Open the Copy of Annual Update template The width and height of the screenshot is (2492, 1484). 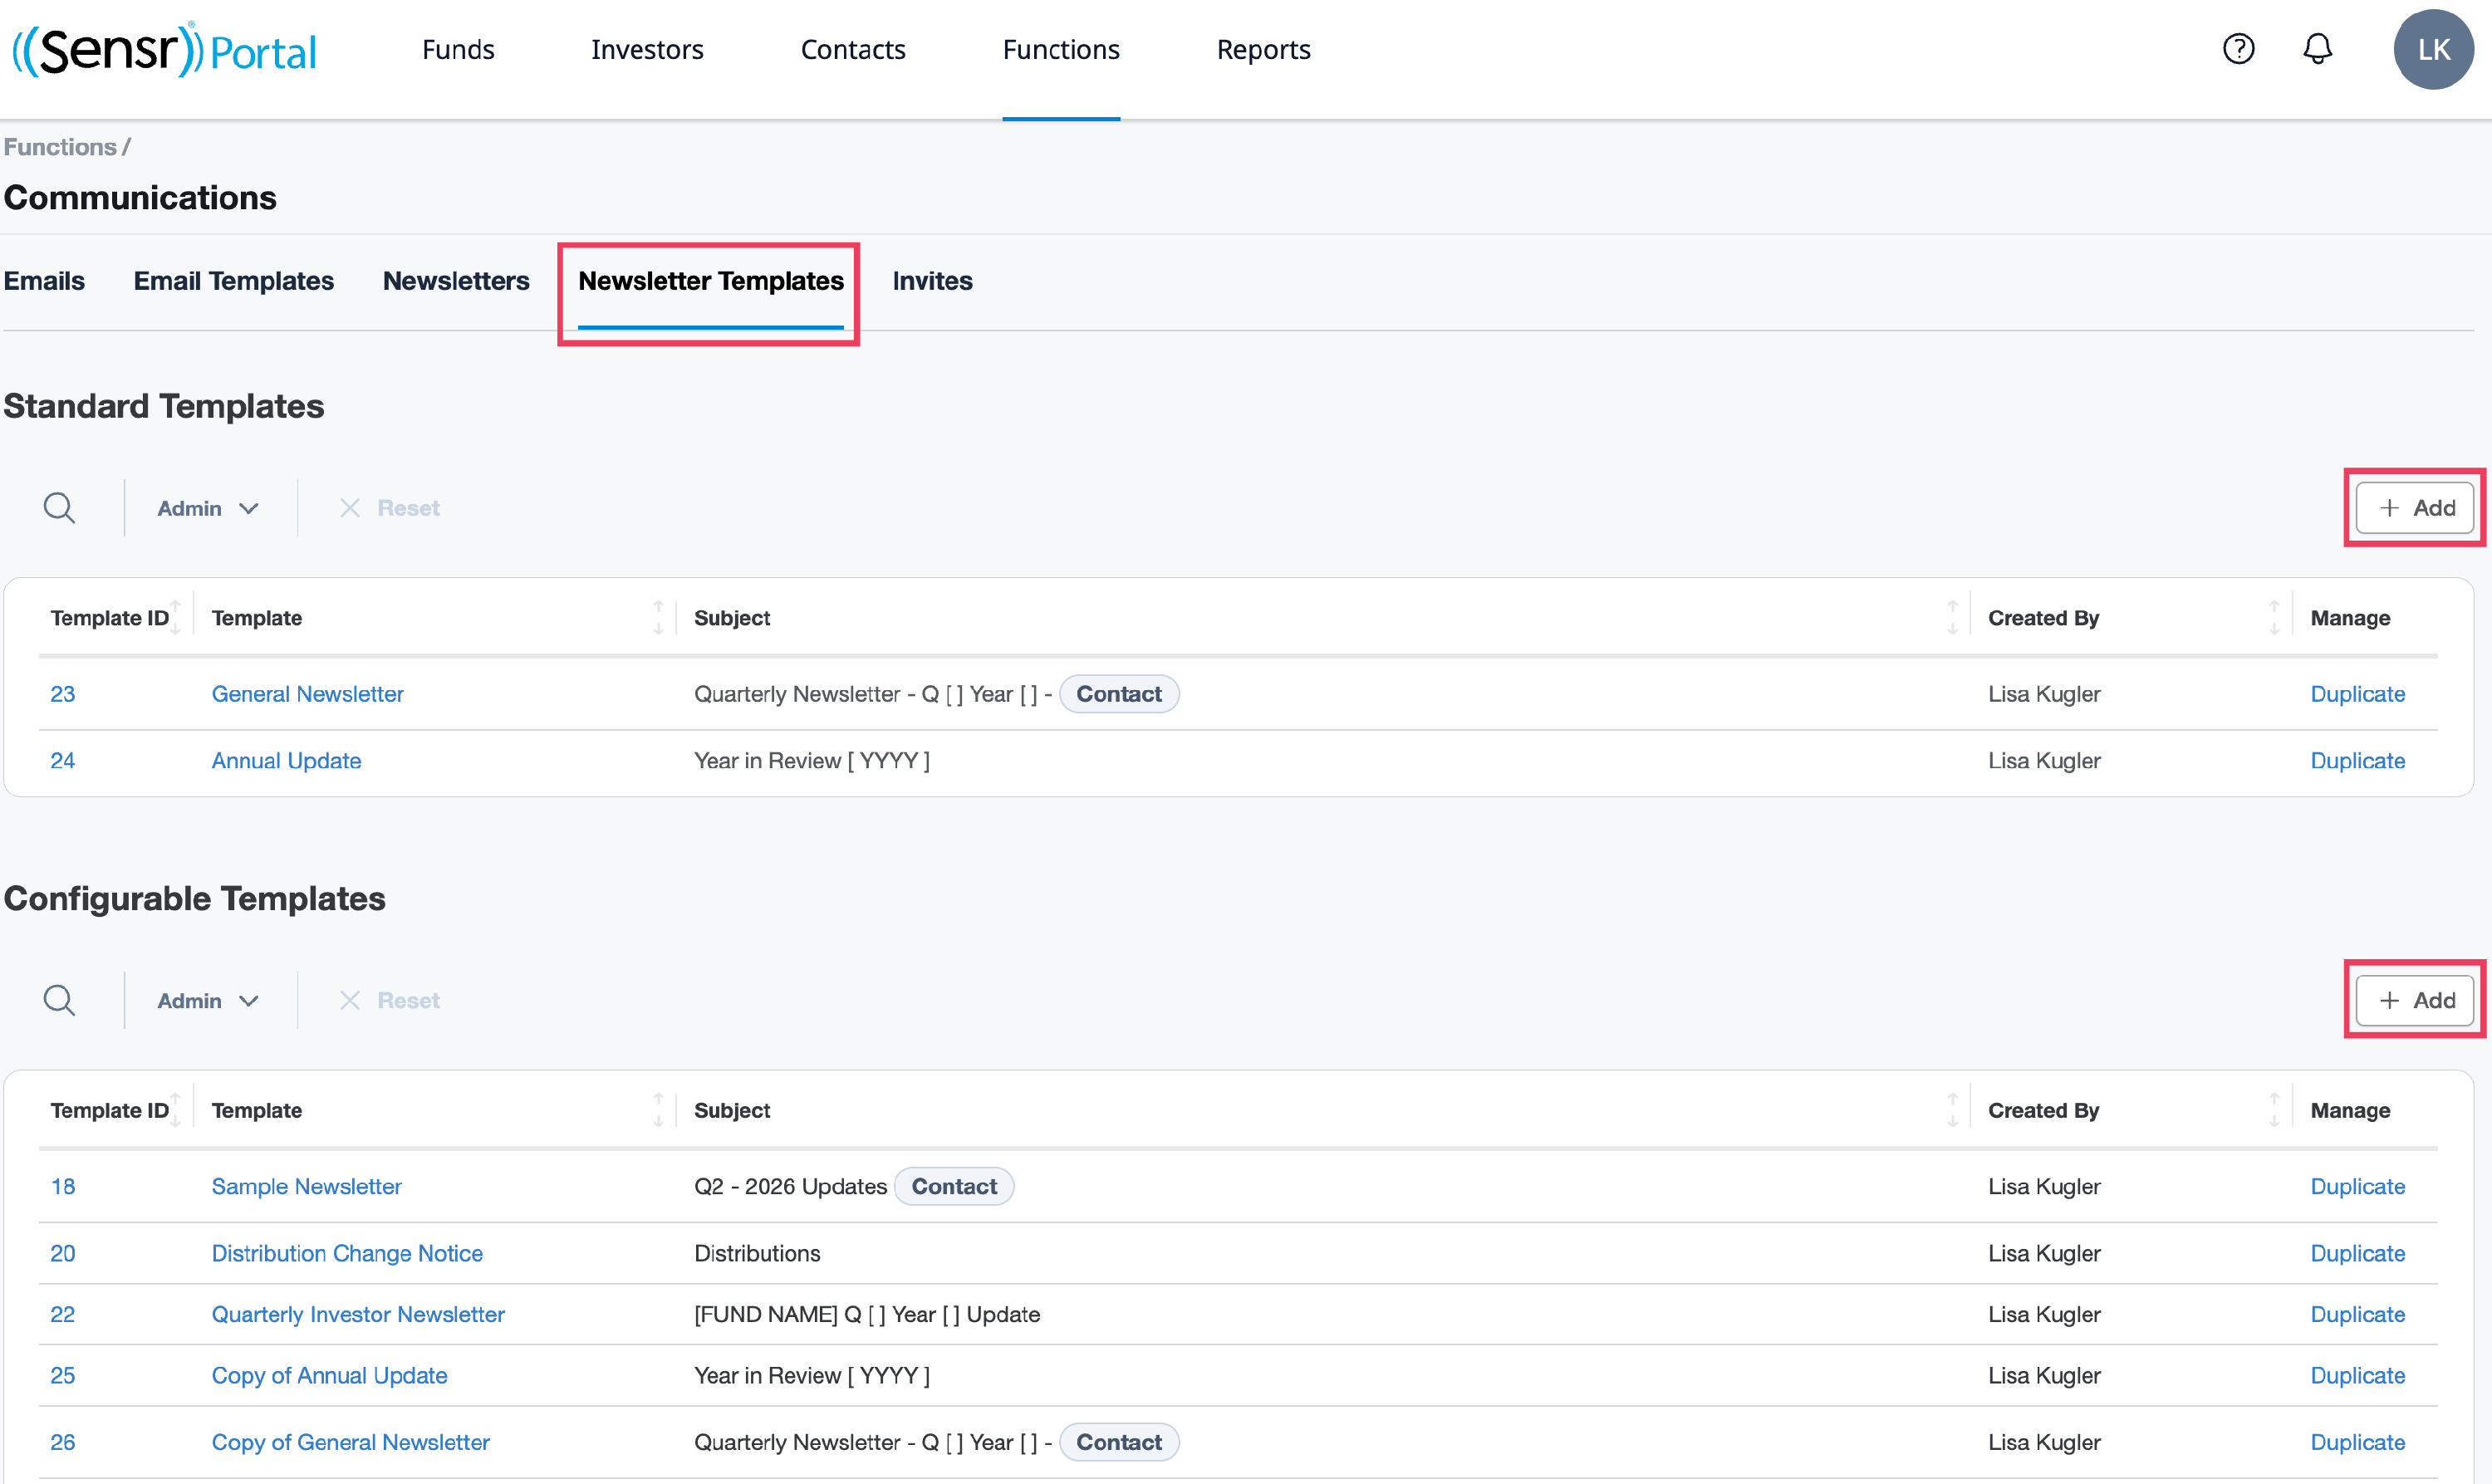coord(329,1375)
